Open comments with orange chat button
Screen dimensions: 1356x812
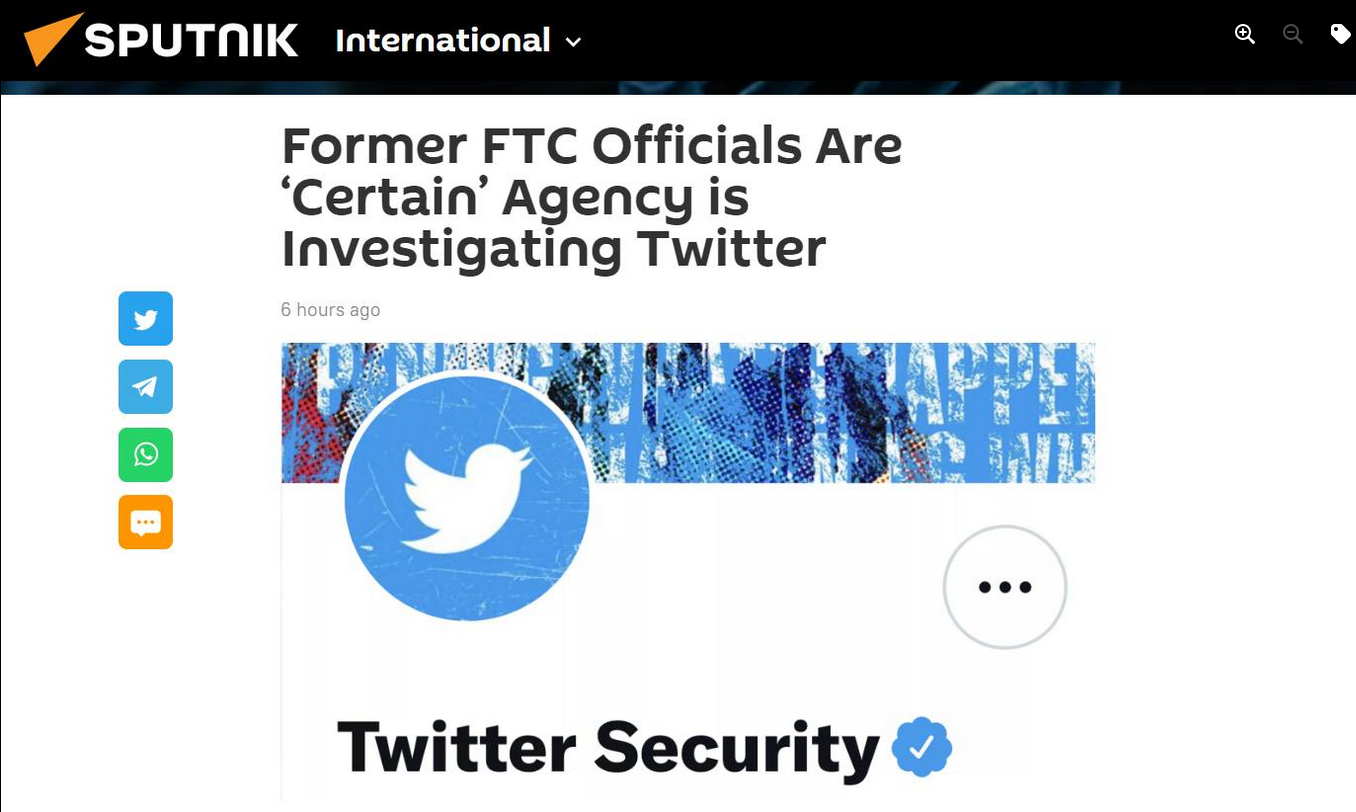point(146,522)
